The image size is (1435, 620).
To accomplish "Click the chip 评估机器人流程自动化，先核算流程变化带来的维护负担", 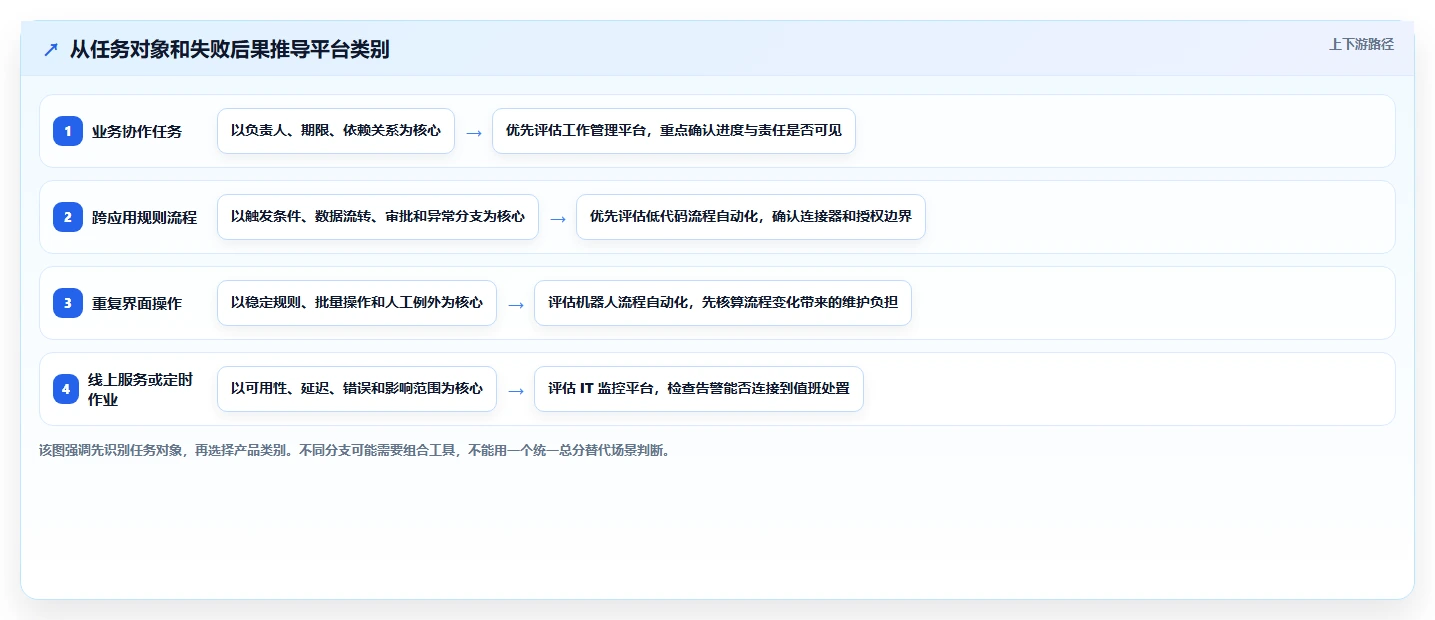I will click(723, 303).
